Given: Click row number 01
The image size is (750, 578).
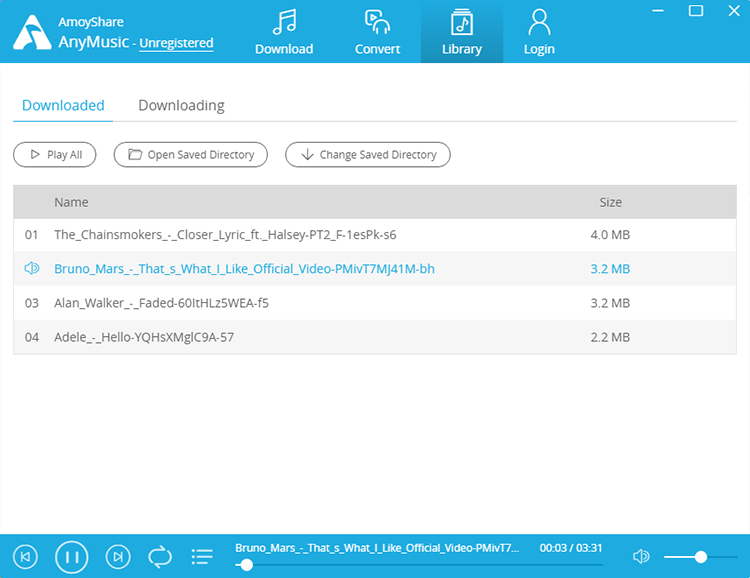Looking at the screenshot, I should (32, 235).
